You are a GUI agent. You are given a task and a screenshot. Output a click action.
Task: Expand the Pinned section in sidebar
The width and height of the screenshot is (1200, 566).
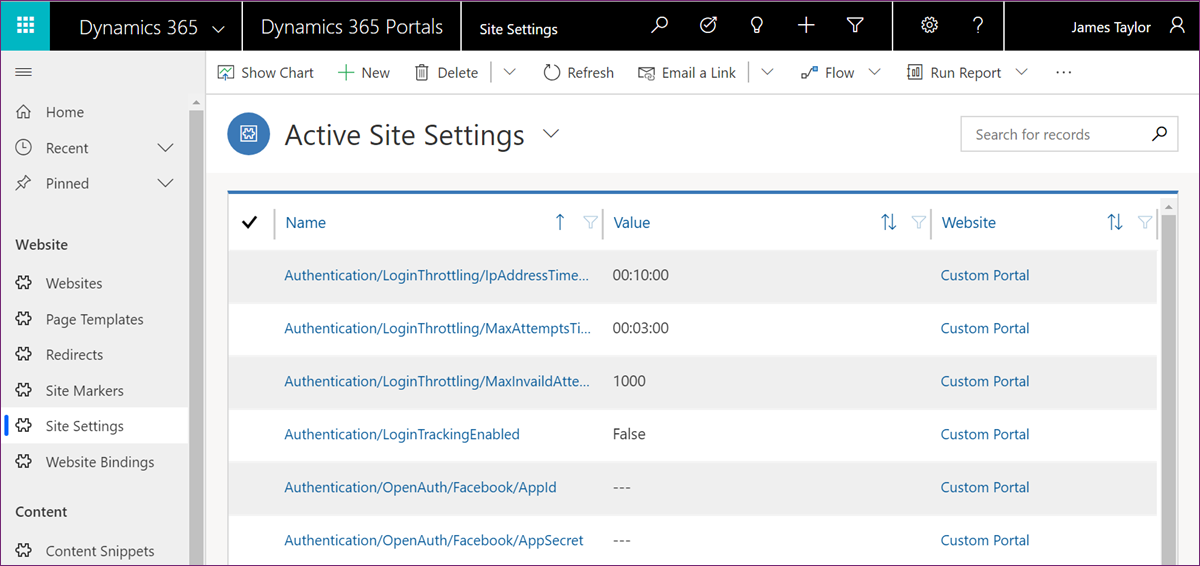(x=166, y=183)
